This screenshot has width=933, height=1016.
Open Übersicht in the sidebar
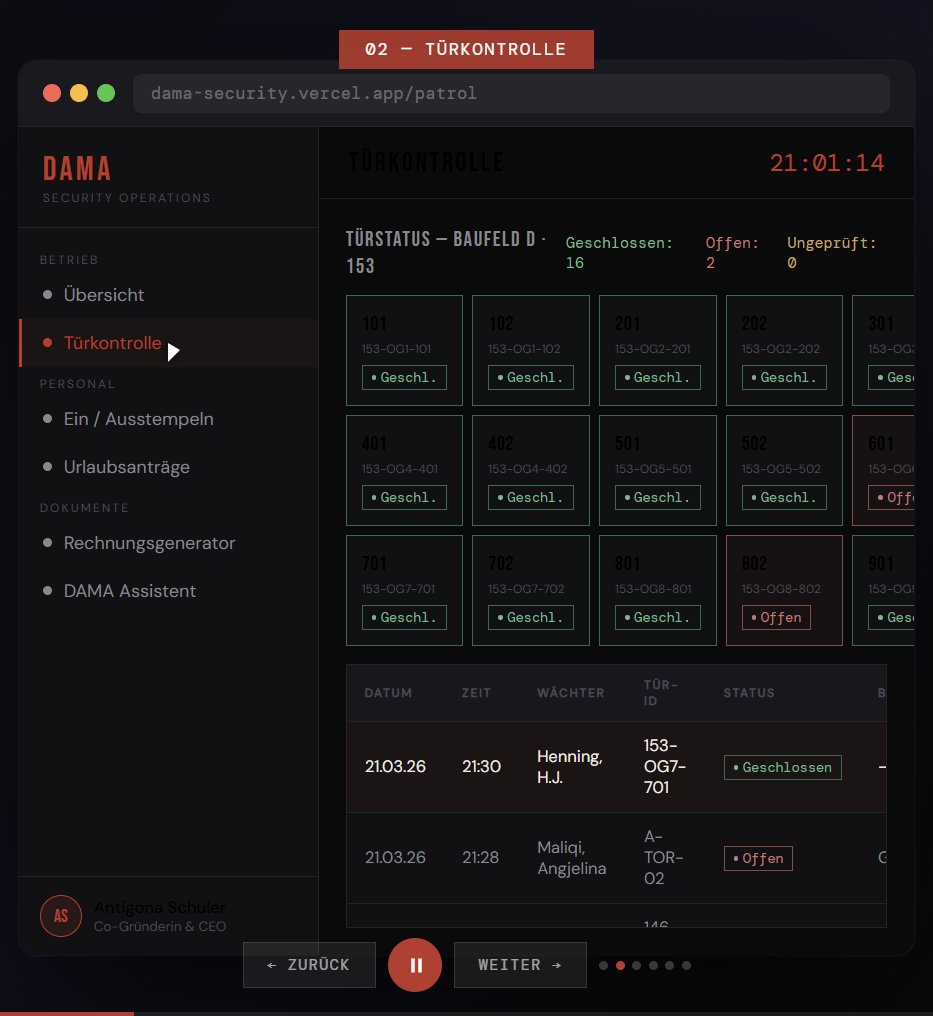(168, 295)
